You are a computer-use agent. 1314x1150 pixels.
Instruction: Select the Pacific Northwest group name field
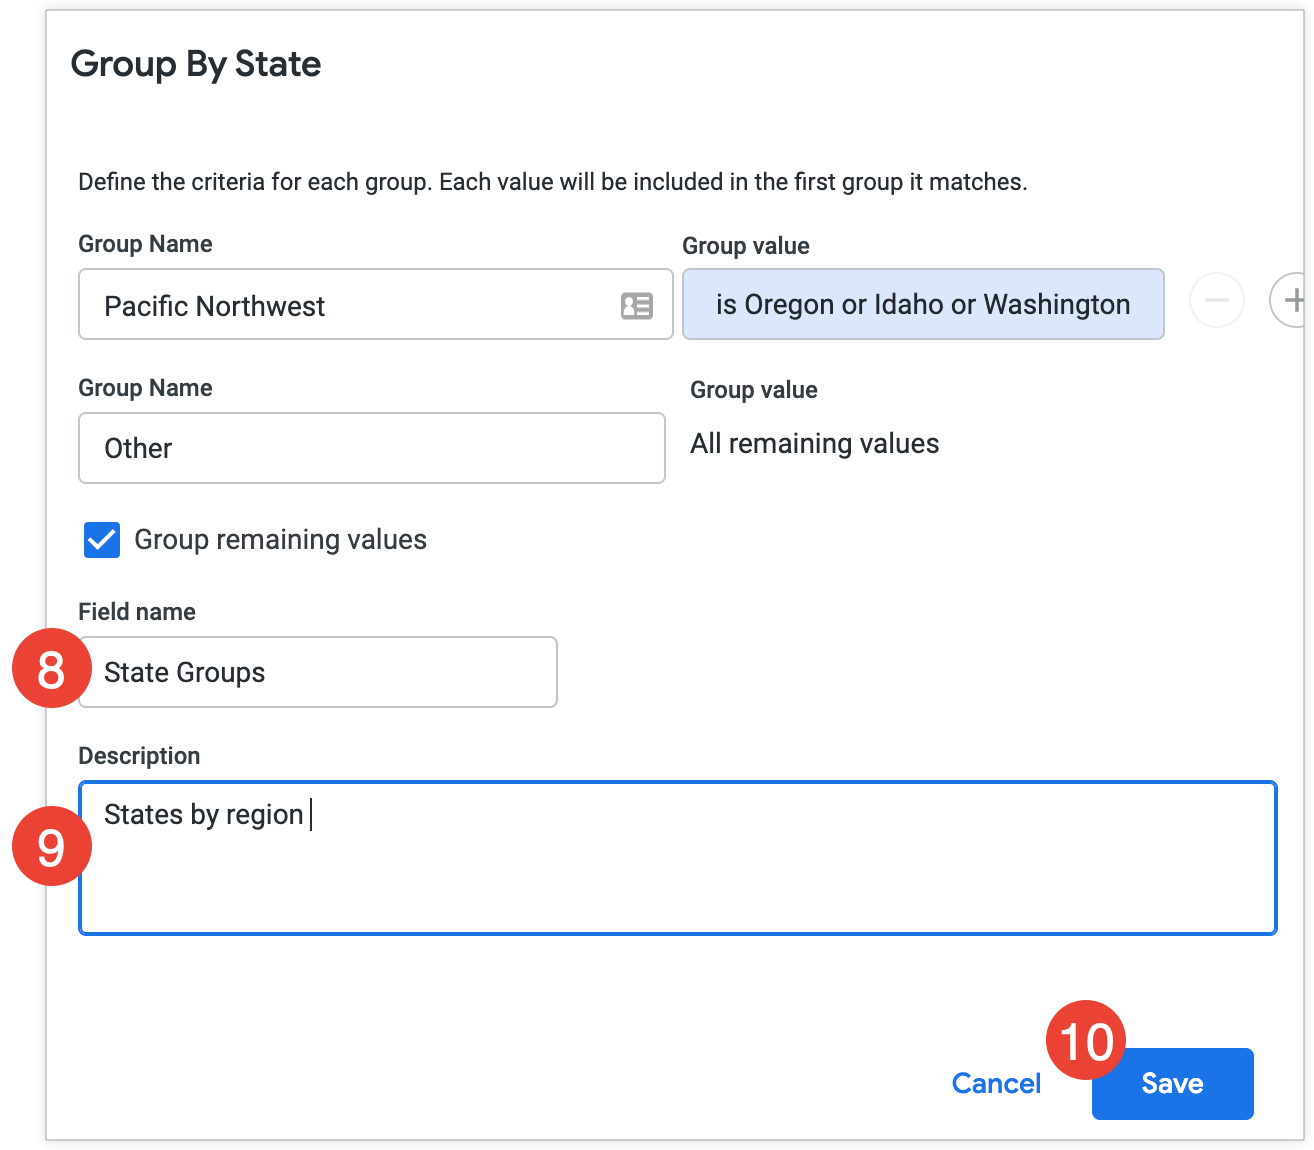coord(350,305)
